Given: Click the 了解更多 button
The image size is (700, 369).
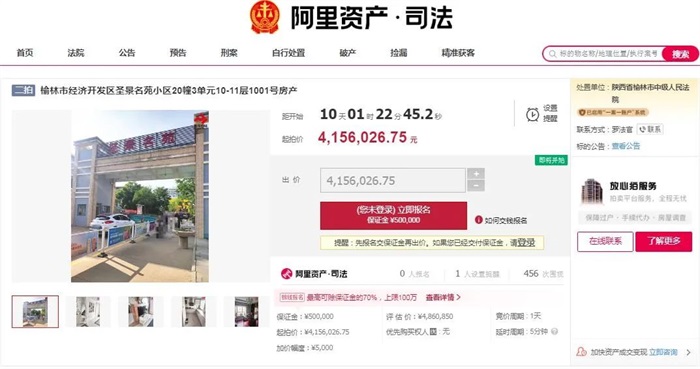Looking at the screenshot, I should pyautogui.click(x=664, y=241).
